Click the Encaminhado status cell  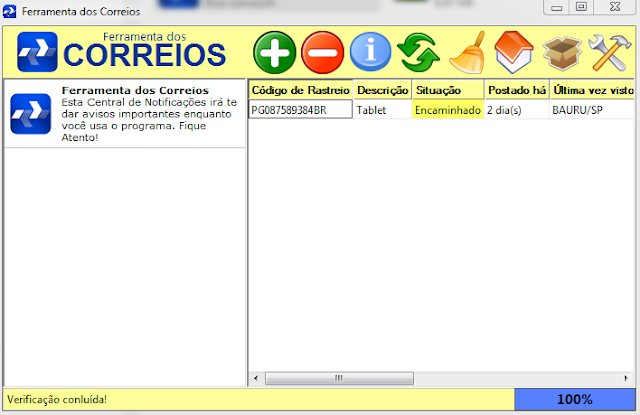coord(448,110)
